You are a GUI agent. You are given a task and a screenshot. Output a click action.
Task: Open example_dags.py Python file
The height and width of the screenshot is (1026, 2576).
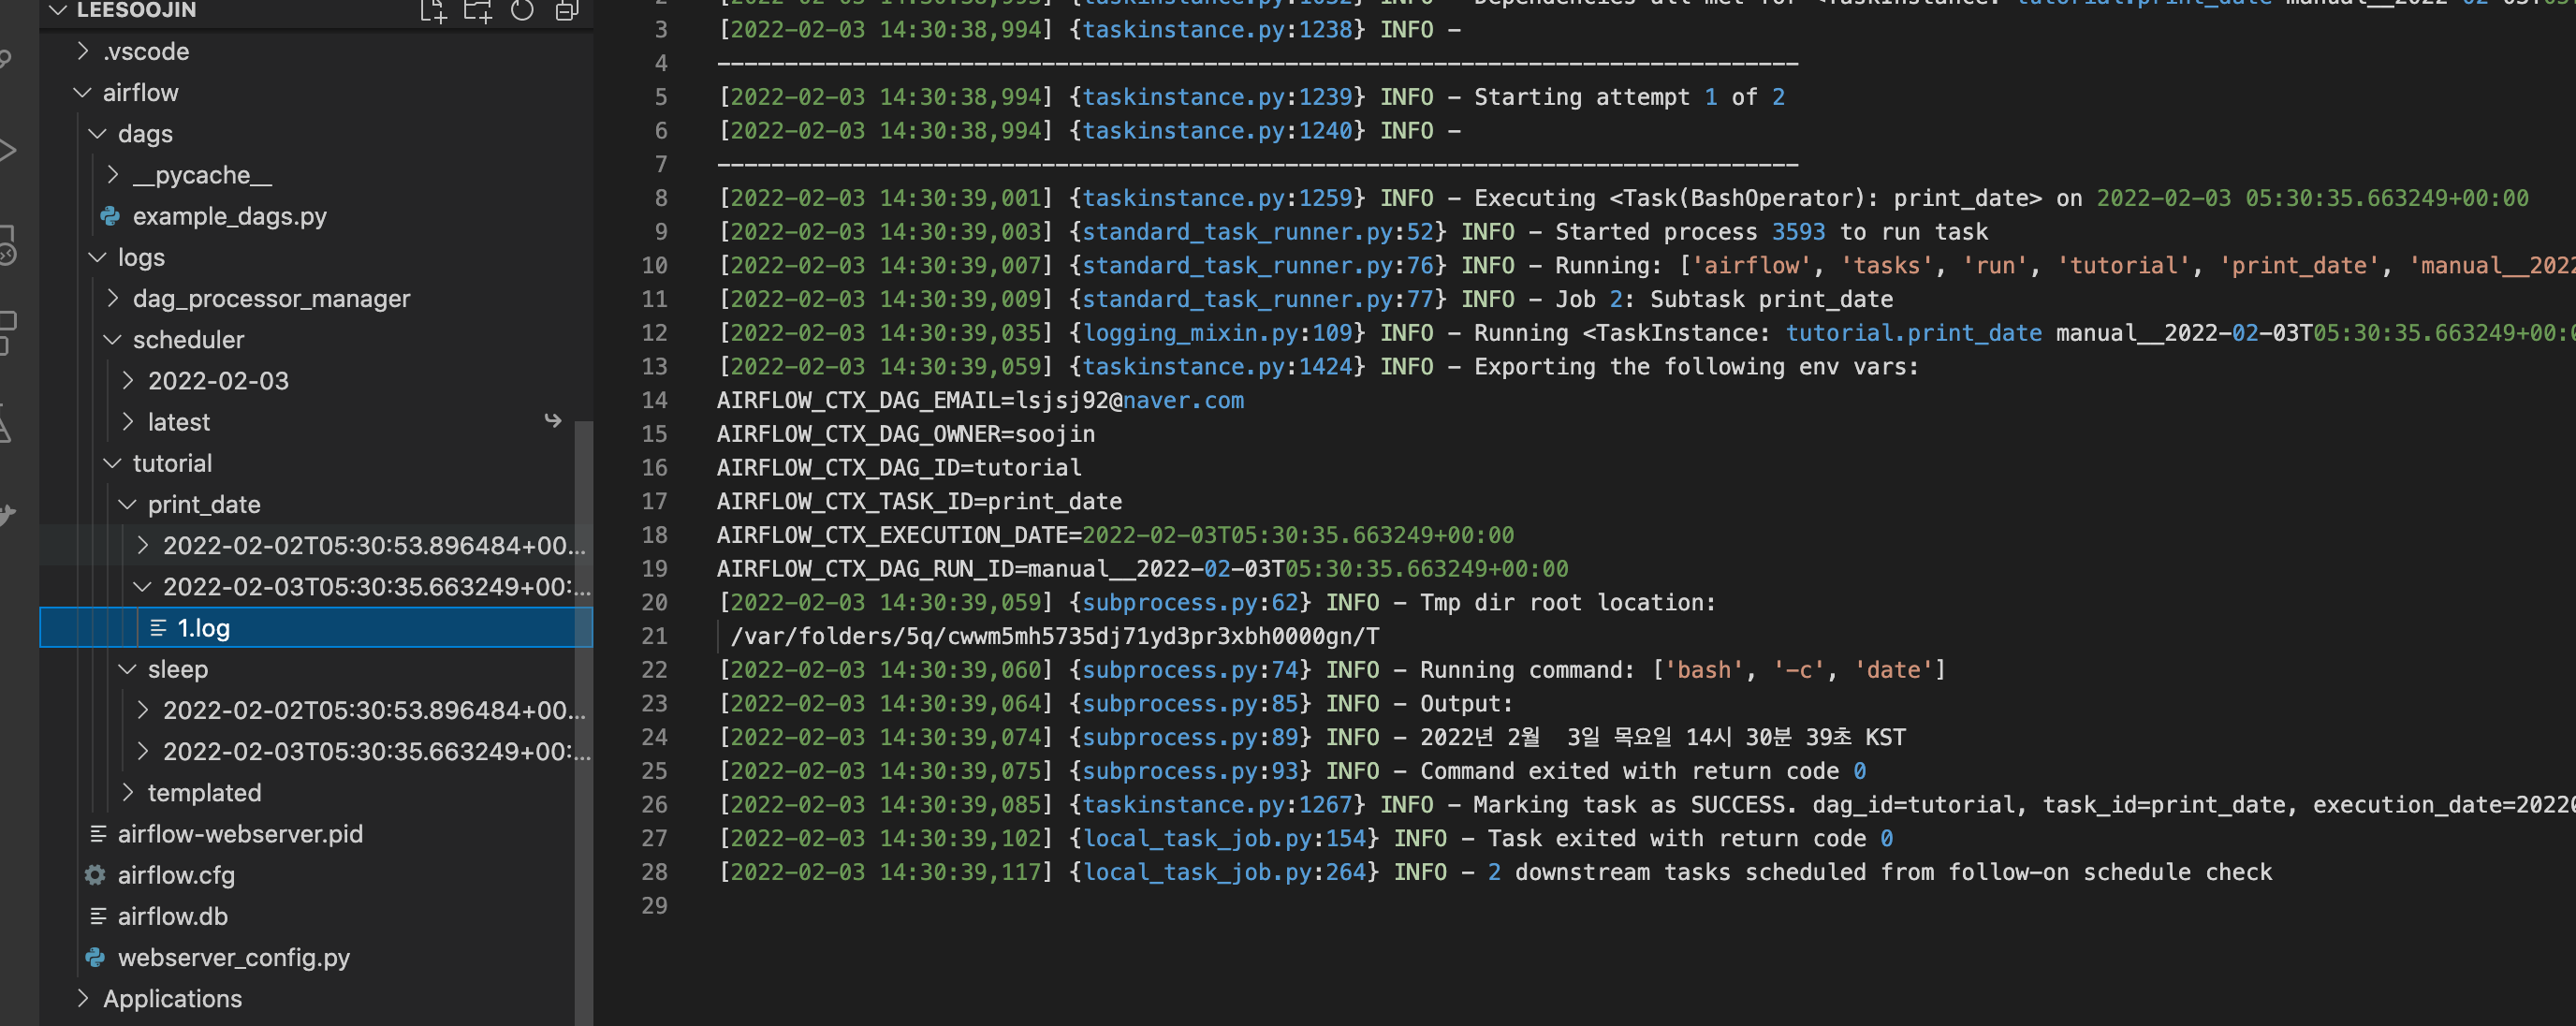pyautogui.click(x=229, y=216)
